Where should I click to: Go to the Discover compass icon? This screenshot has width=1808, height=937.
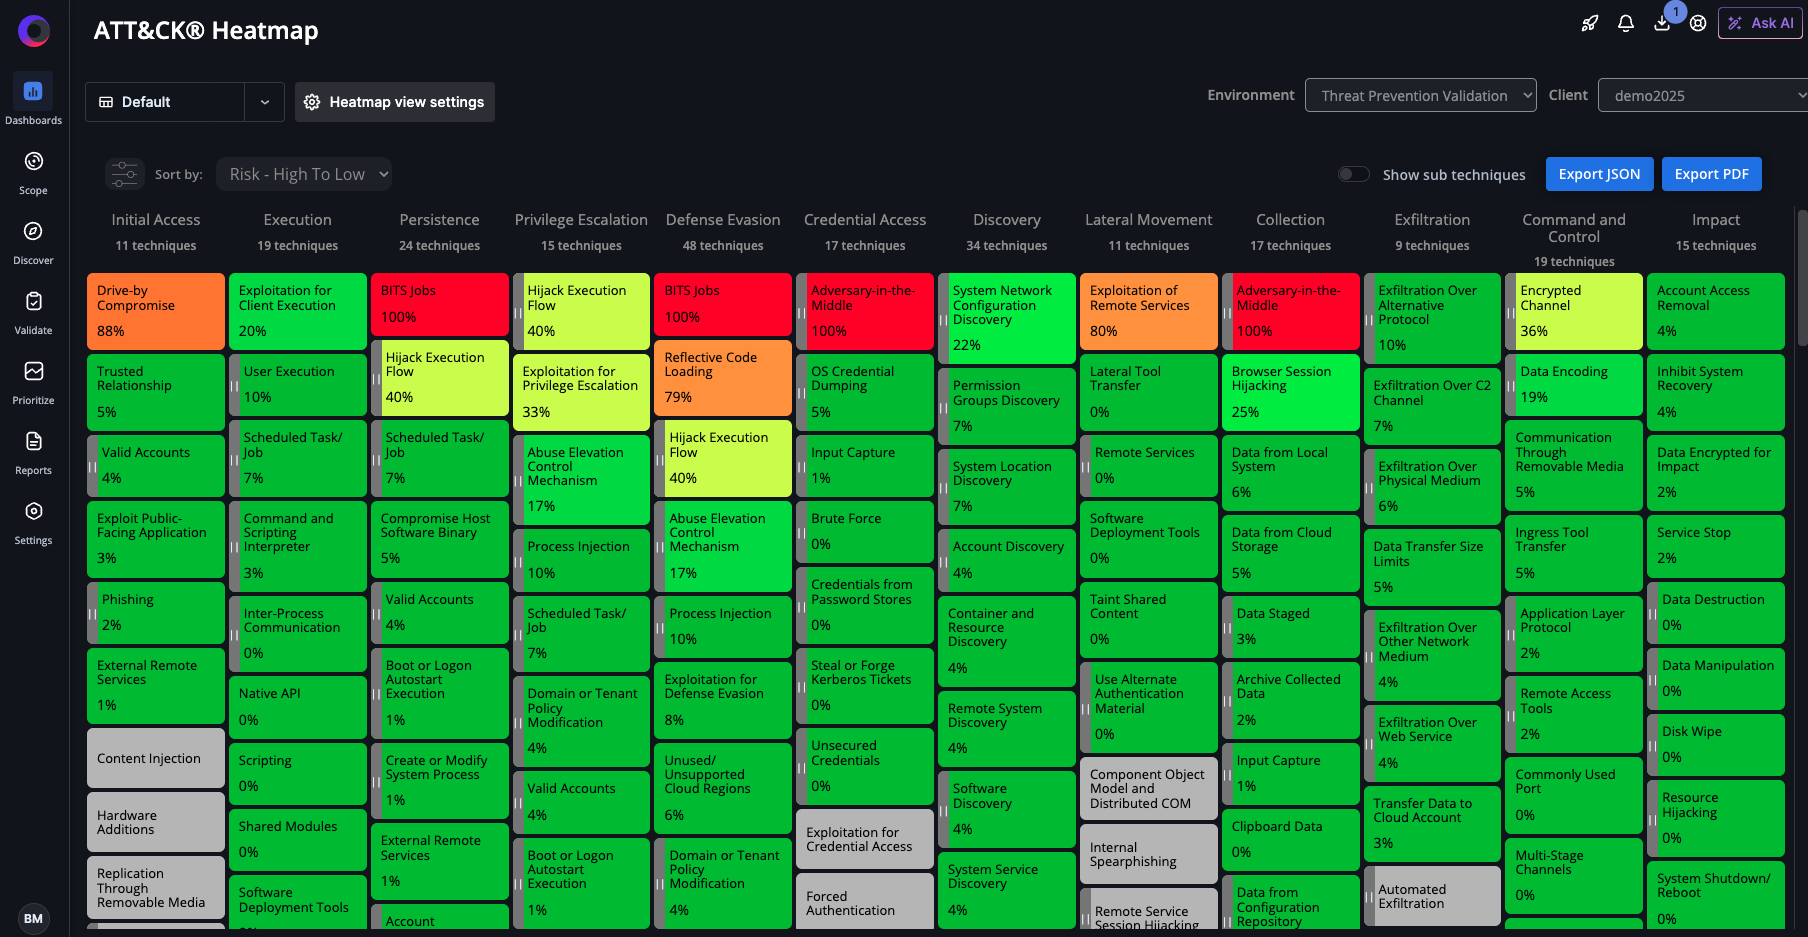[x=33, y=232]
